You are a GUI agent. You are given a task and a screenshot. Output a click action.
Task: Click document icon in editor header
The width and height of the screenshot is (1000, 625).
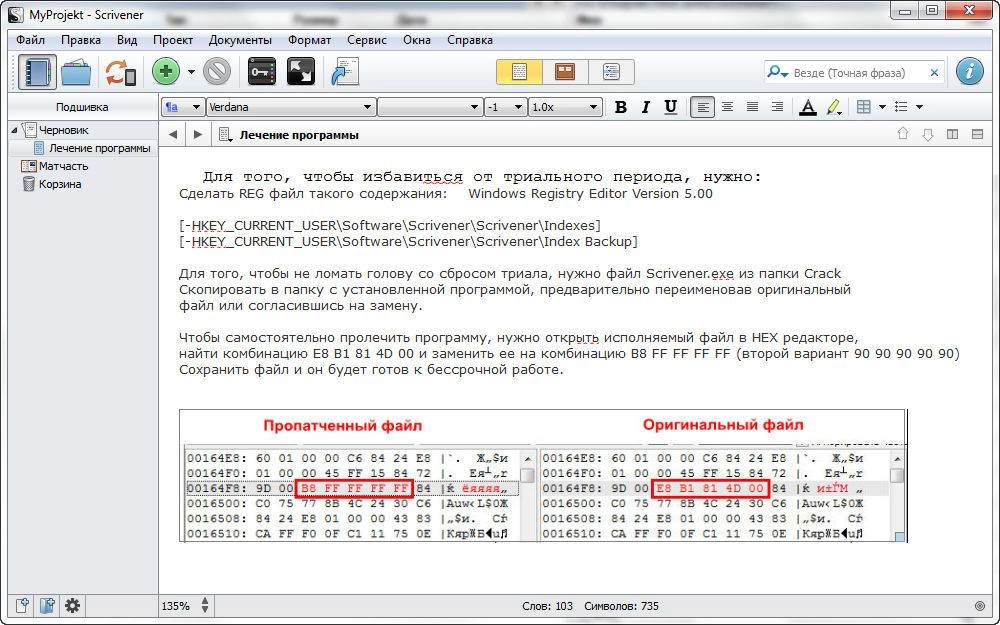pos(225,135)
